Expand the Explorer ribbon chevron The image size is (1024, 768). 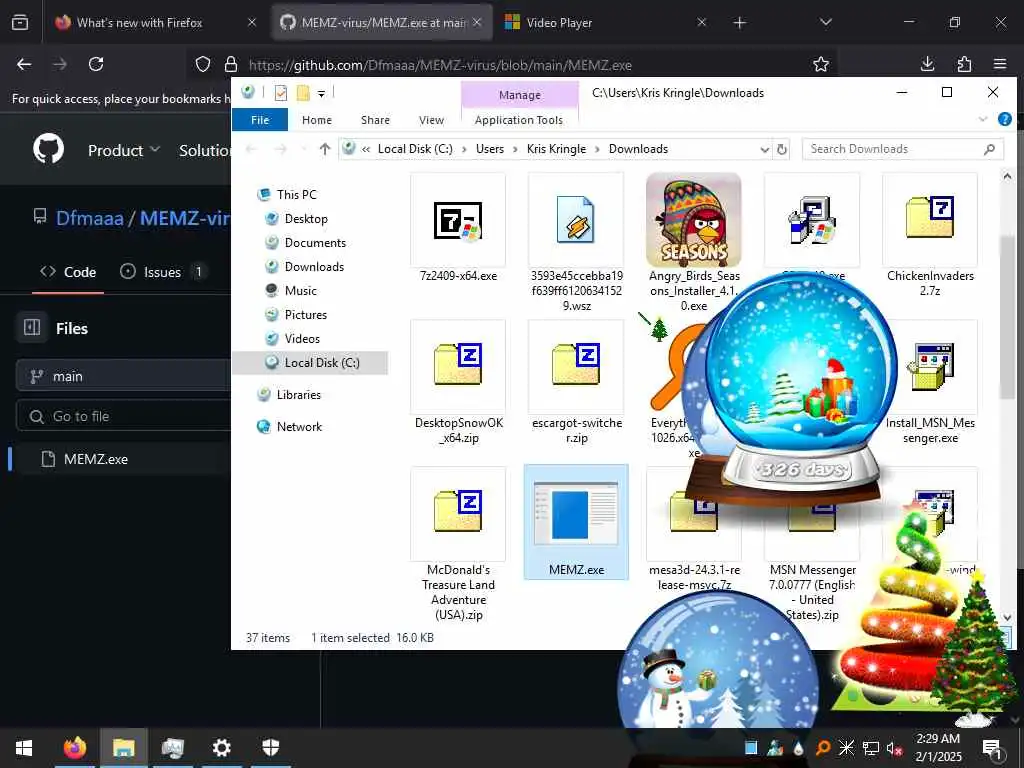[x=983, y=120]
